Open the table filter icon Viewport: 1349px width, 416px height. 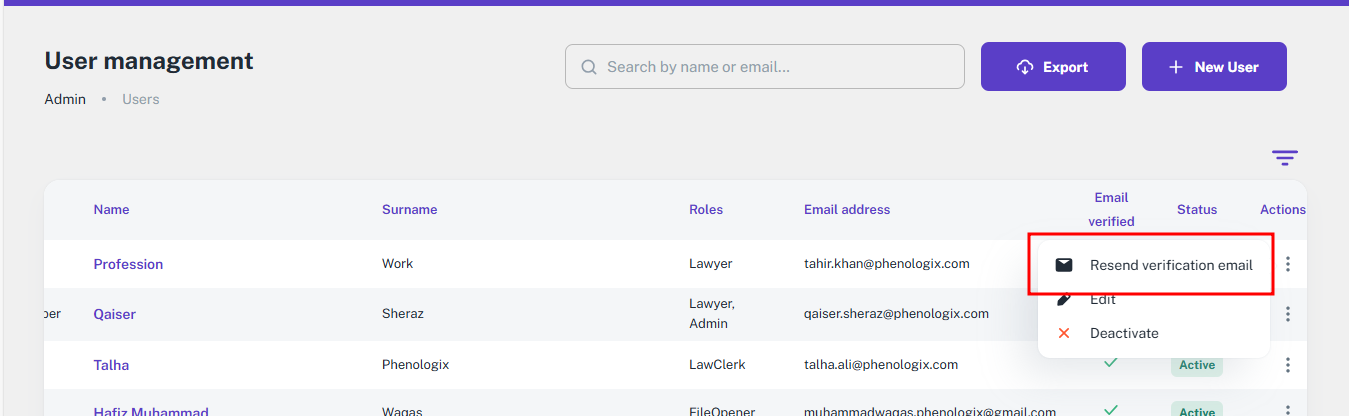(x=1284, y=158)
